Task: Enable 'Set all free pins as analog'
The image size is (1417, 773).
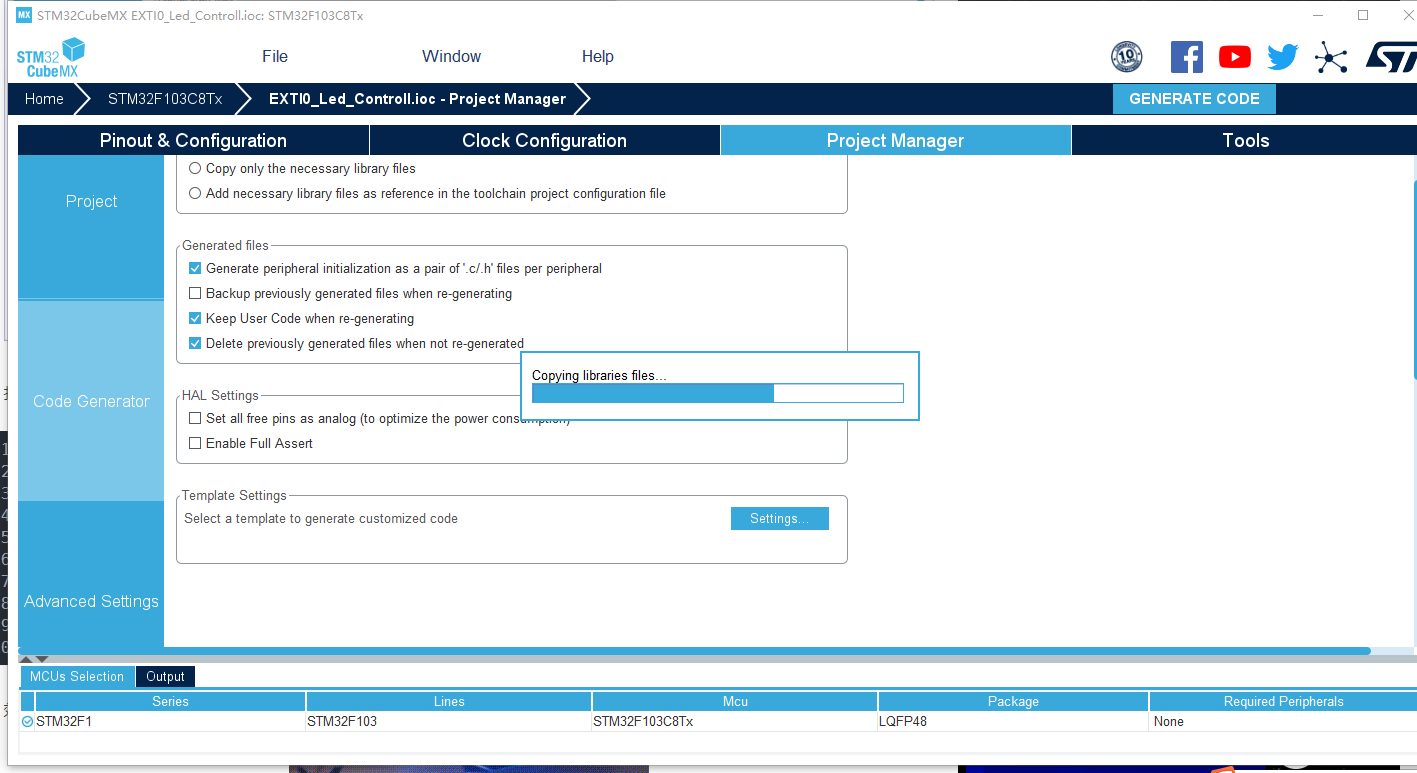Action: 195,418
